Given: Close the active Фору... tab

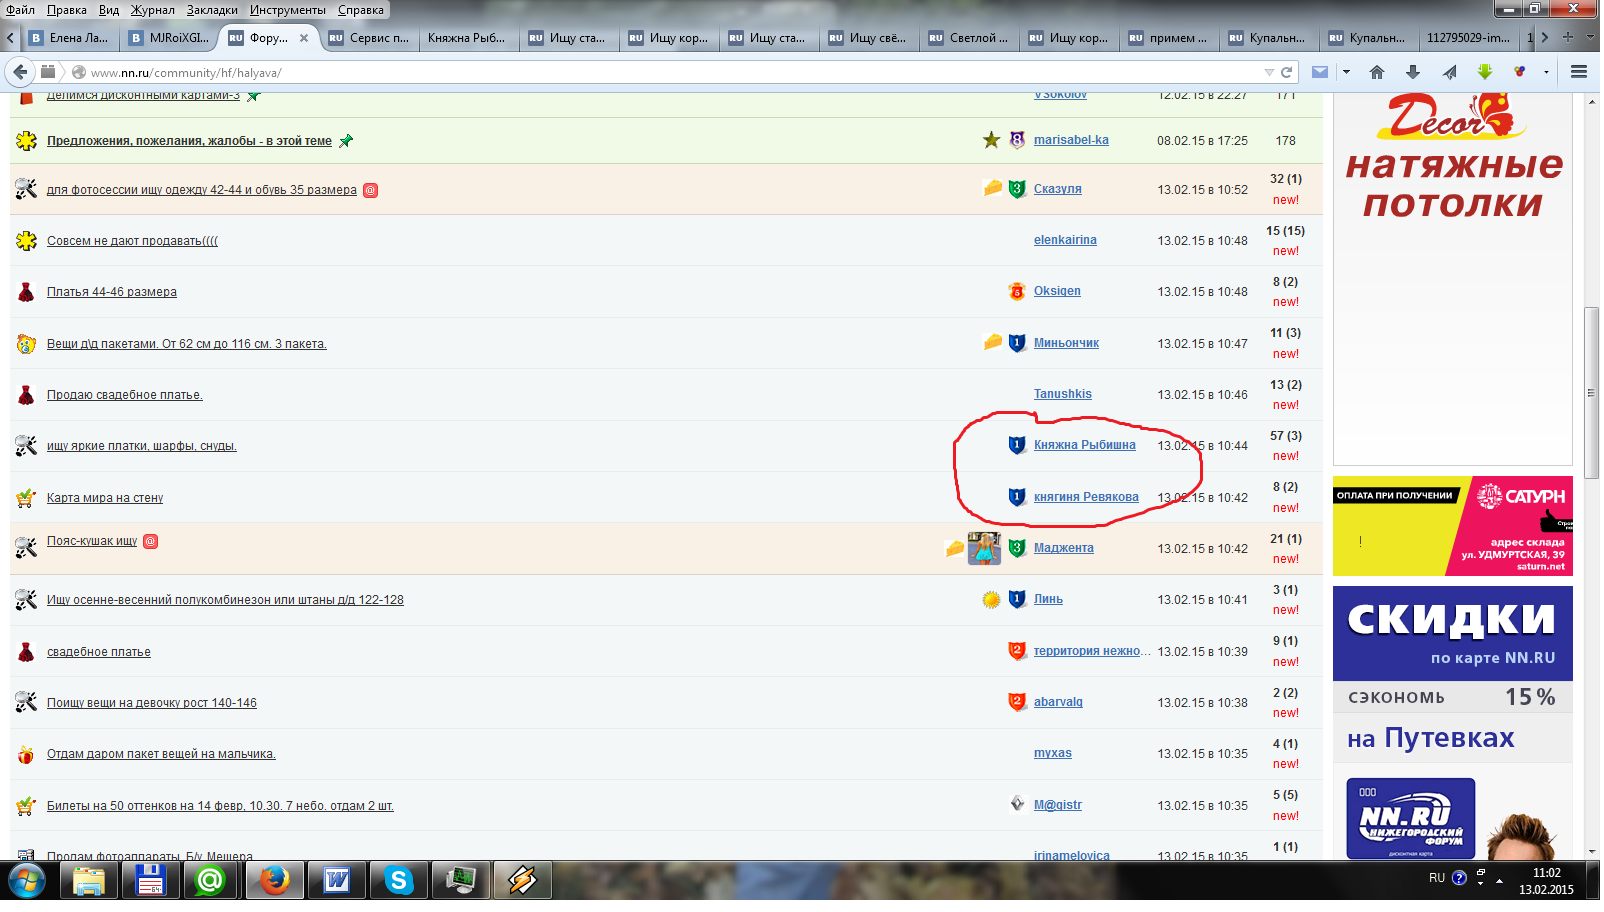Looking at the screenshot, I should pos(304,38).
